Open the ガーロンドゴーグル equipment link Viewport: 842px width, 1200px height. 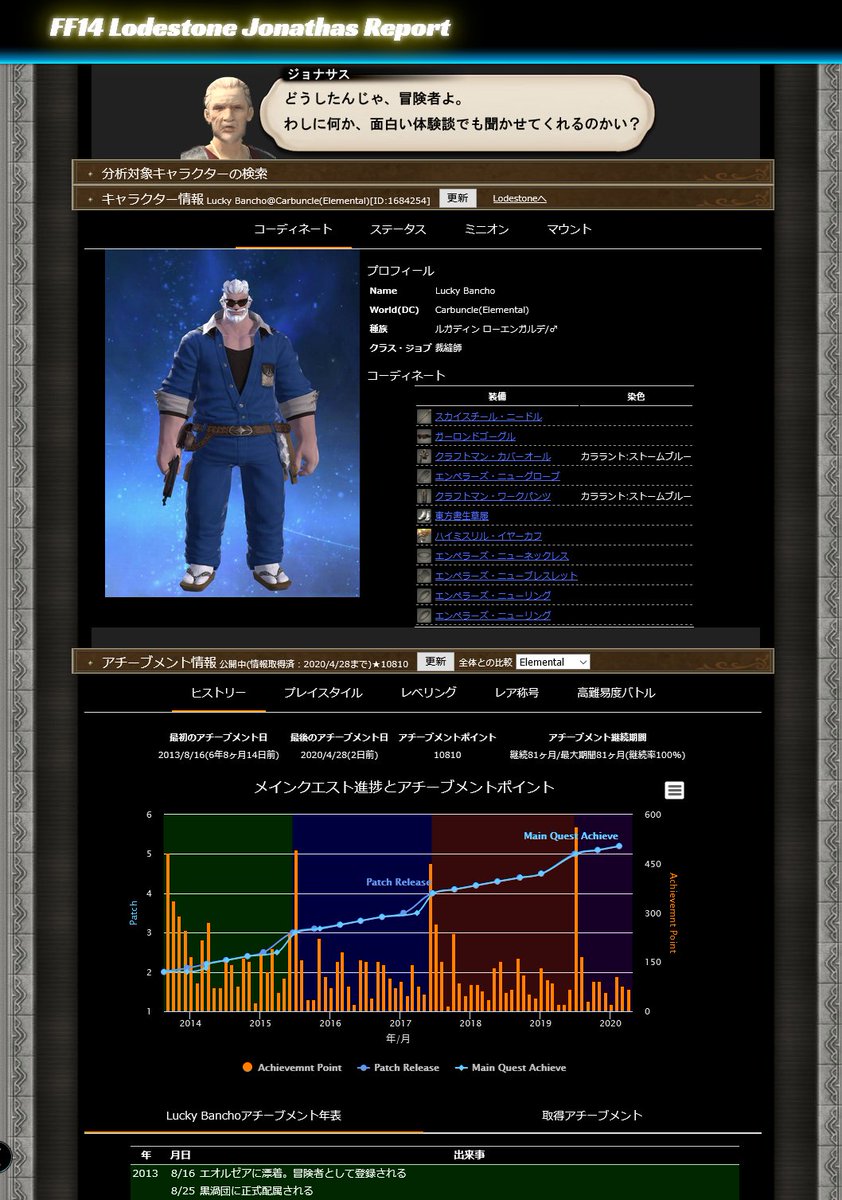click(x=475, y=436)
